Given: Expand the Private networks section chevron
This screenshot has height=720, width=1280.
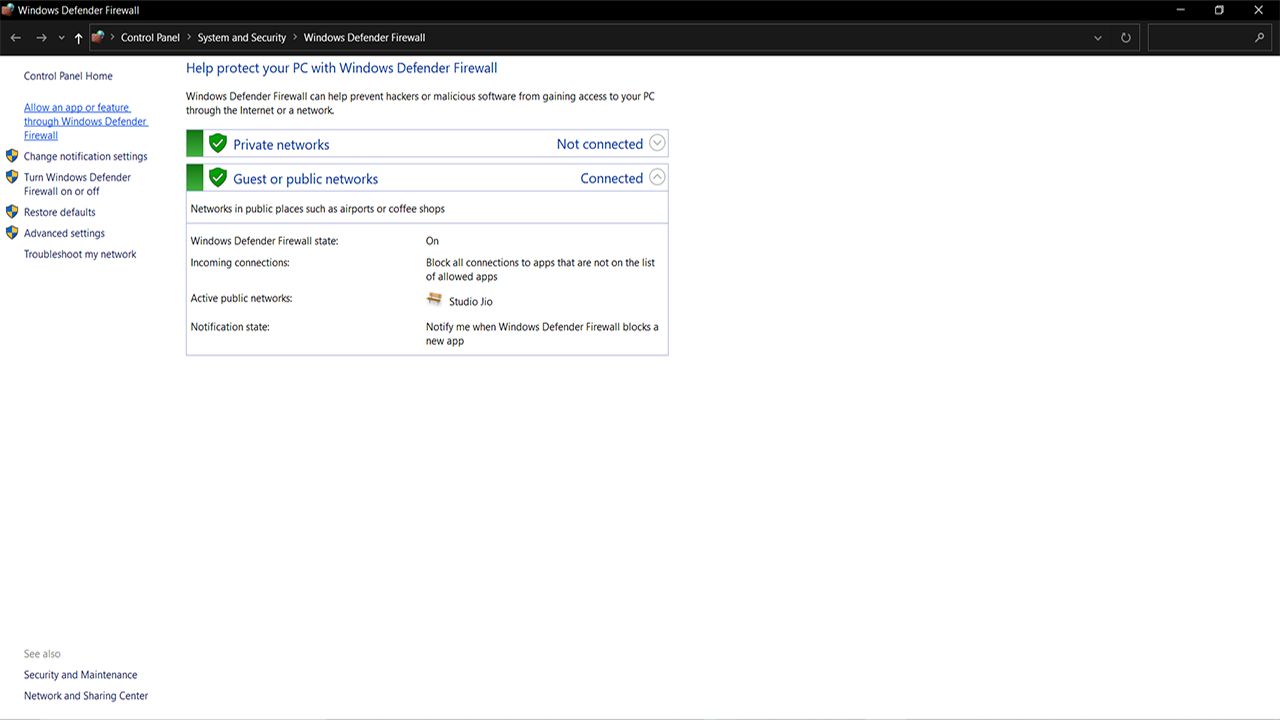Looking at the screenshot, I should click(x=657, y=143).
